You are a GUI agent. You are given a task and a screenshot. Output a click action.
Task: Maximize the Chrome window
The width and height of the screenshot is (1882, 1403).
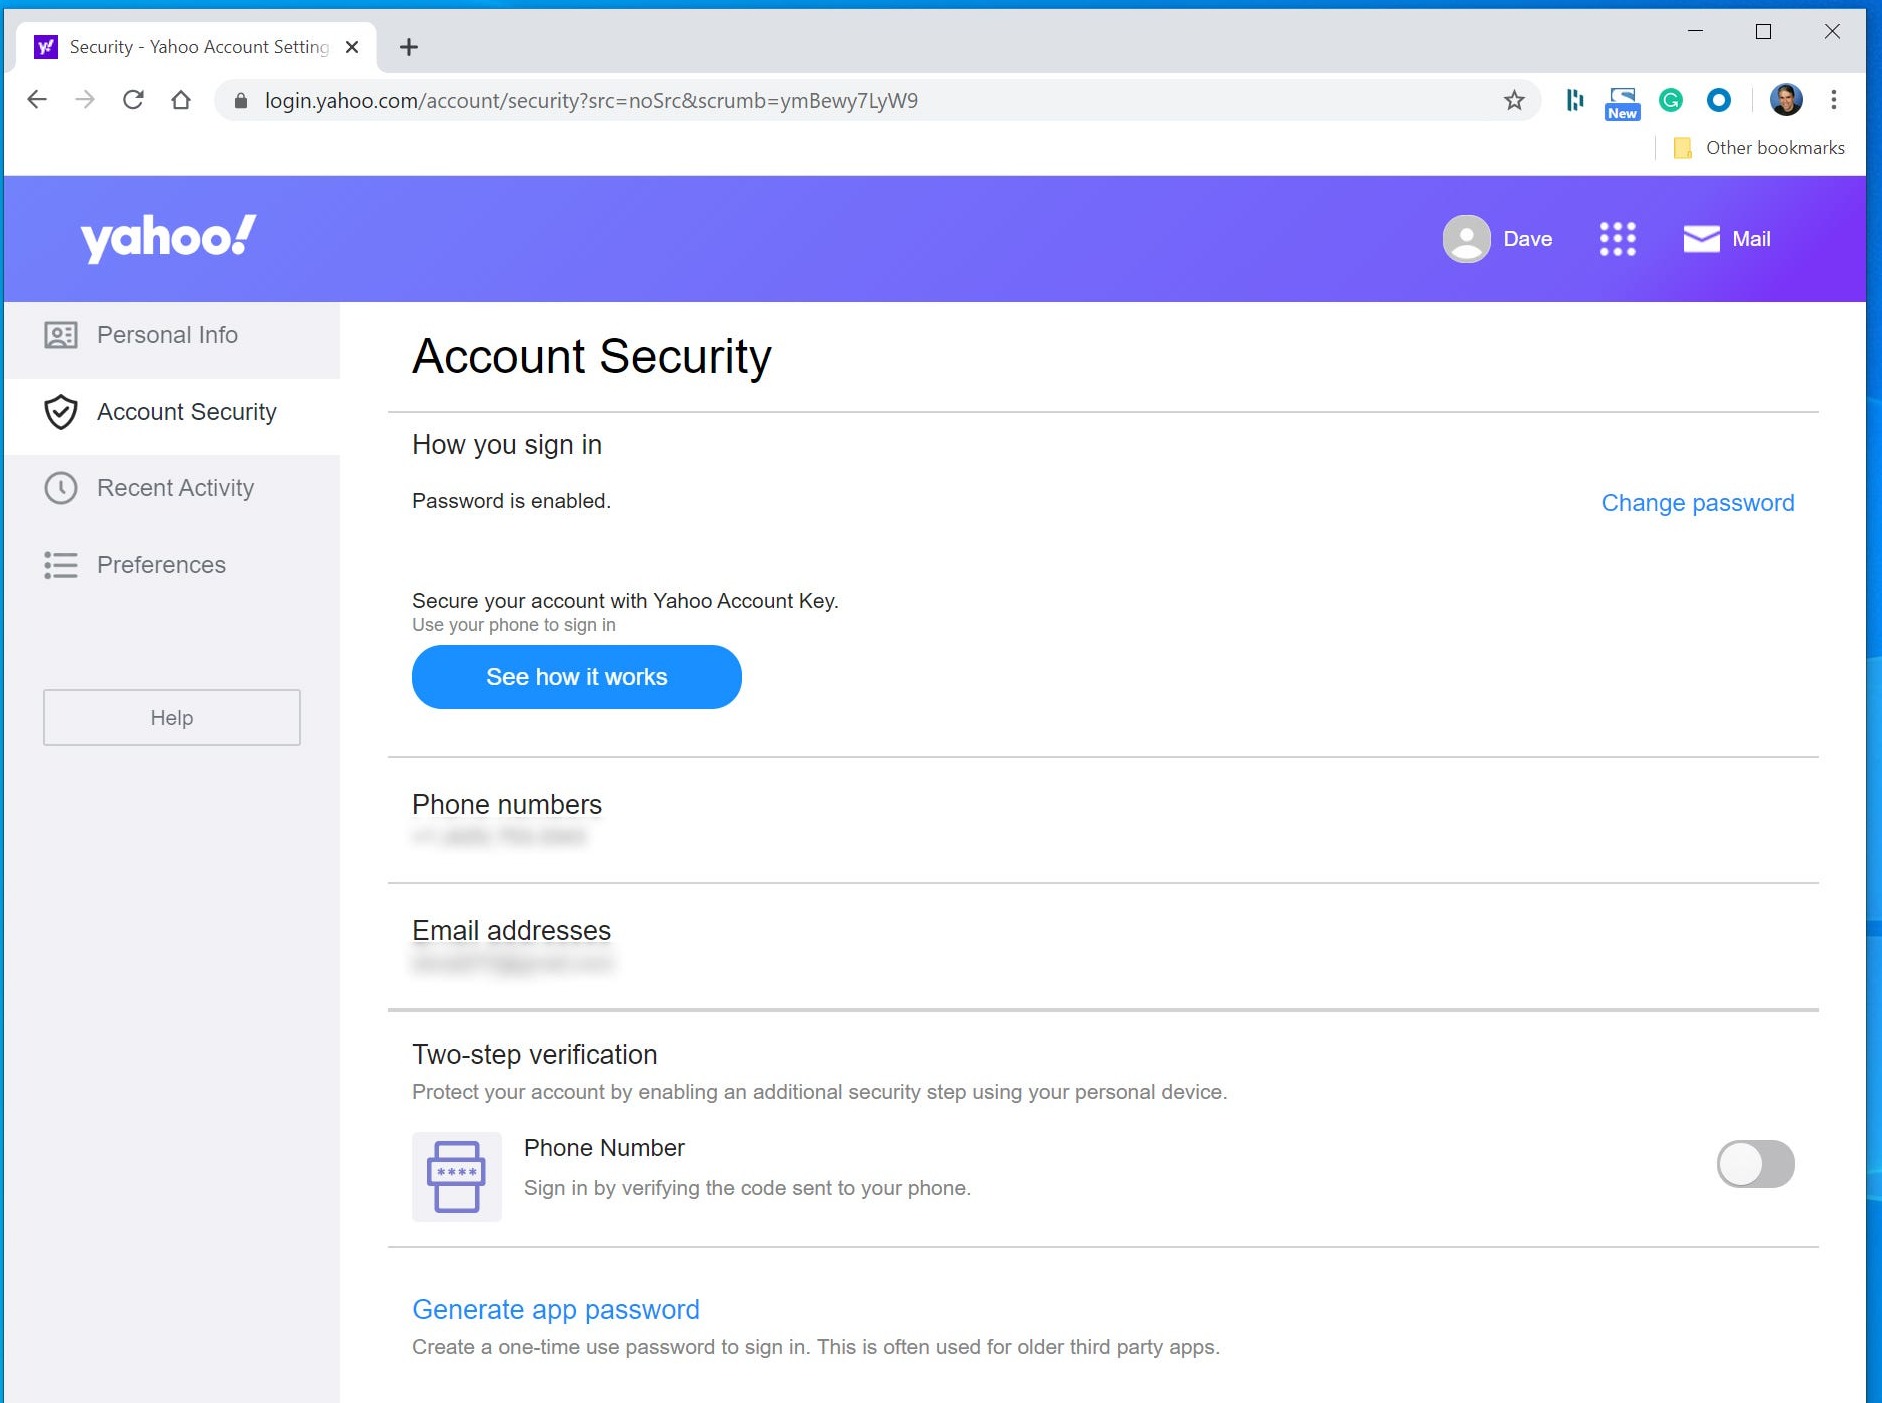[1763, 31]
